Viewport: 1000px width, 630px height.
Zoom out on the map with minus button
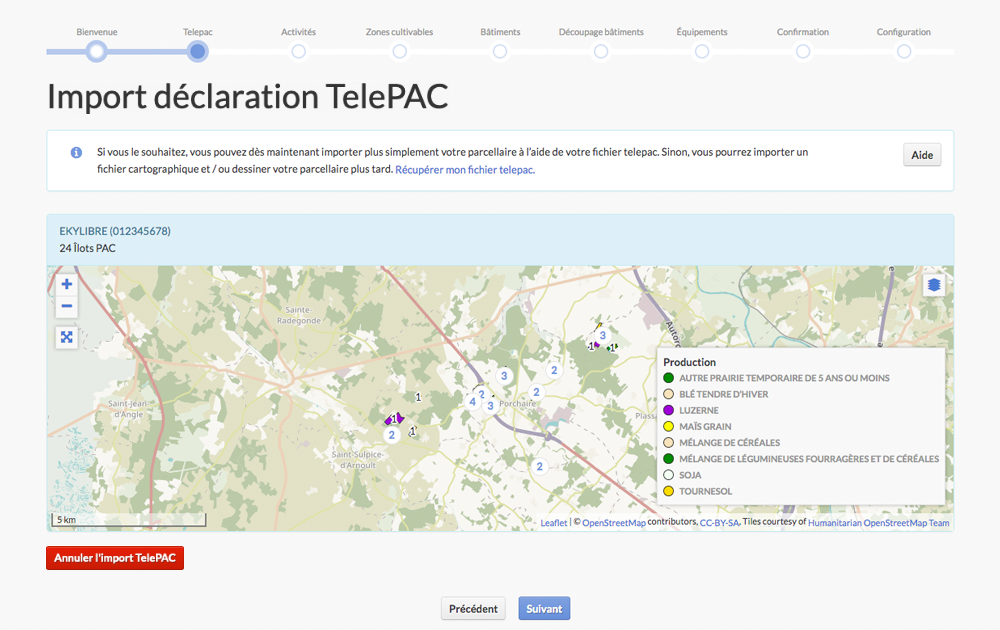point(66,307)
